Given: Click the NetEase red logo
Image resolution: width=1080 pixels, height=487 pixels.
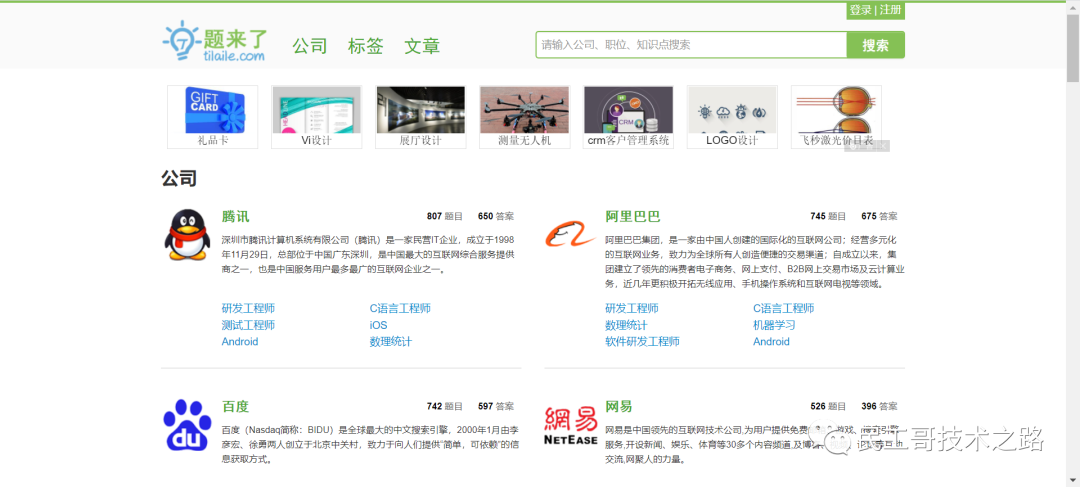Looking at the screenshot, I should [570, 427].
